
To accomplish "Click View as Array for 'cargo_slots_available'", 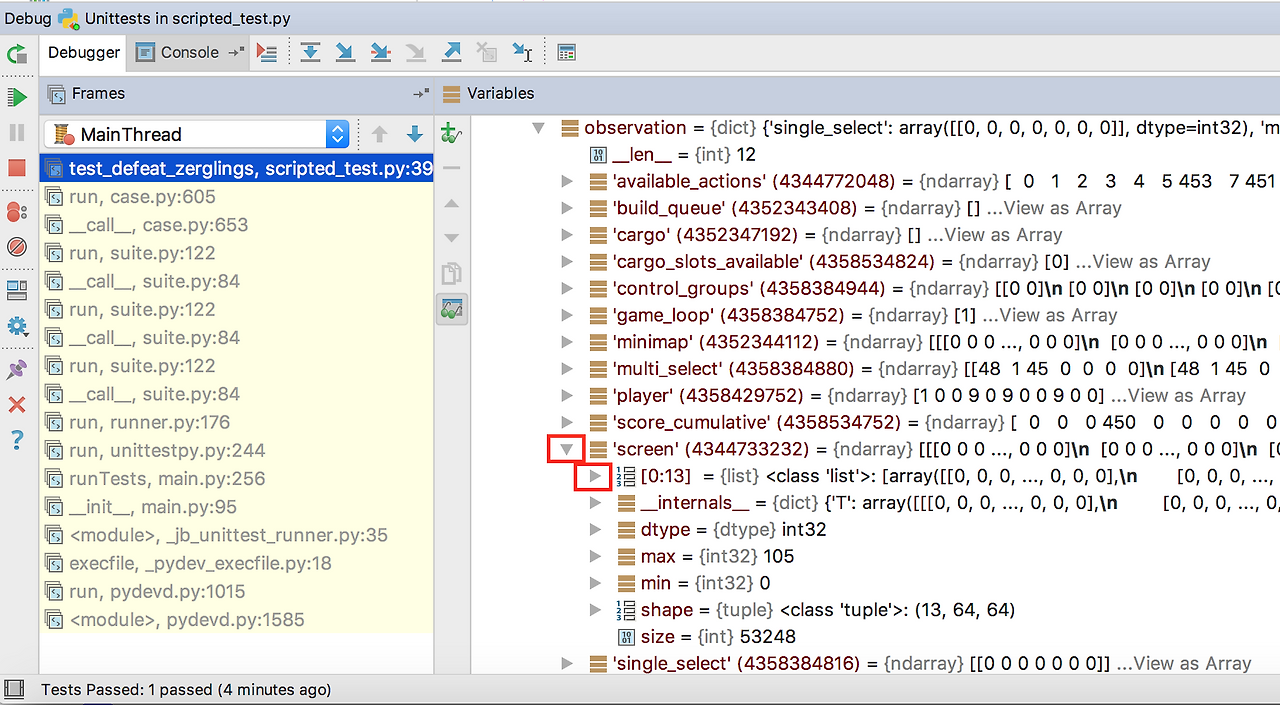I will [x=1143, y=262].
